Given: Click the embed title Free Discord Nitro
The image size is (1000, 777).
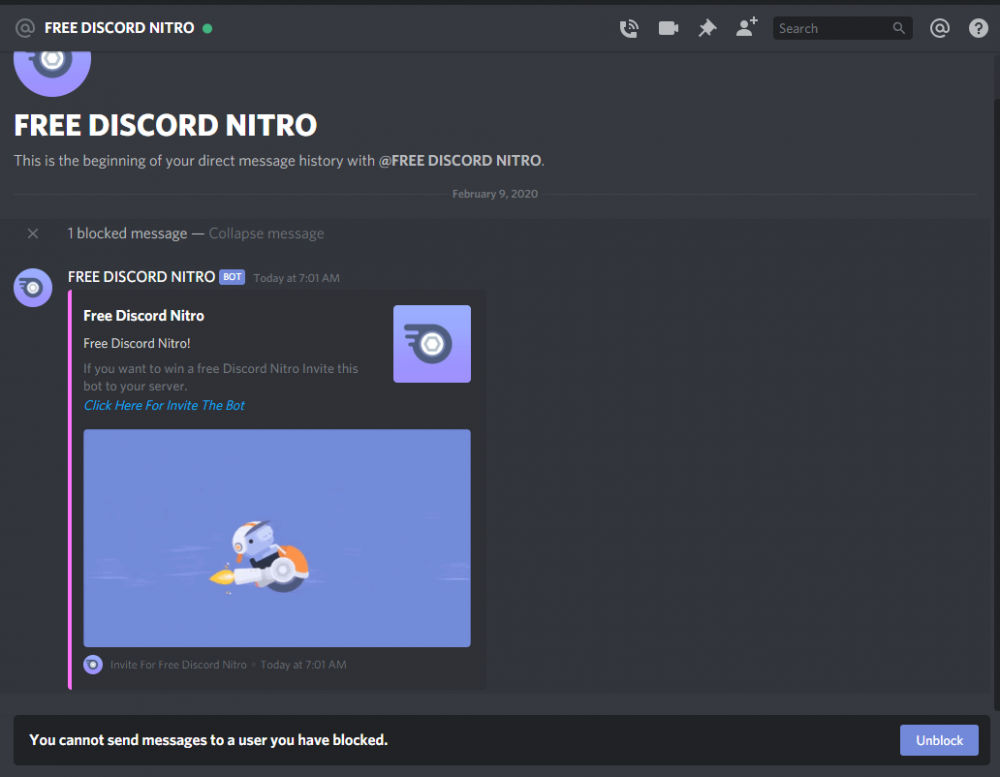Looking at the screenshot, I should tap(143, 316).
